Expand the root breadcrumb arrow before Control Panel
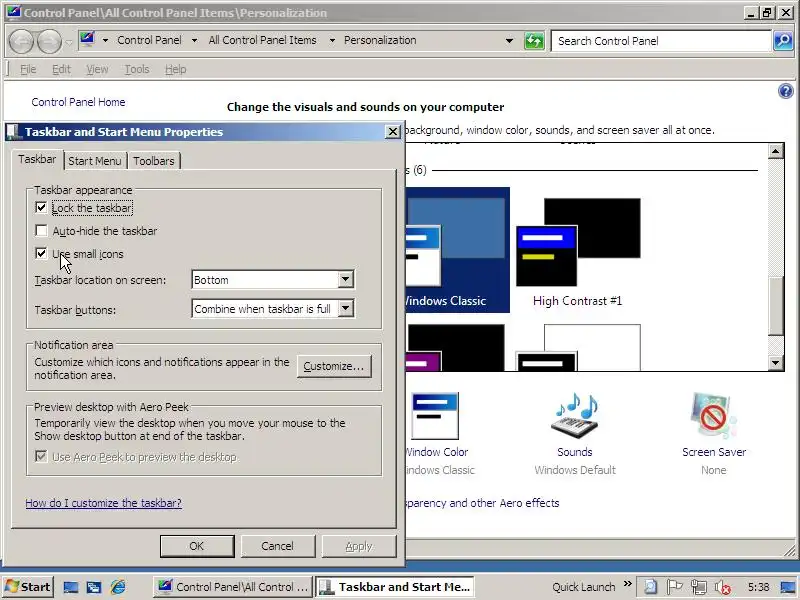The height and width of the screenshot is (600, 800). 105,40
